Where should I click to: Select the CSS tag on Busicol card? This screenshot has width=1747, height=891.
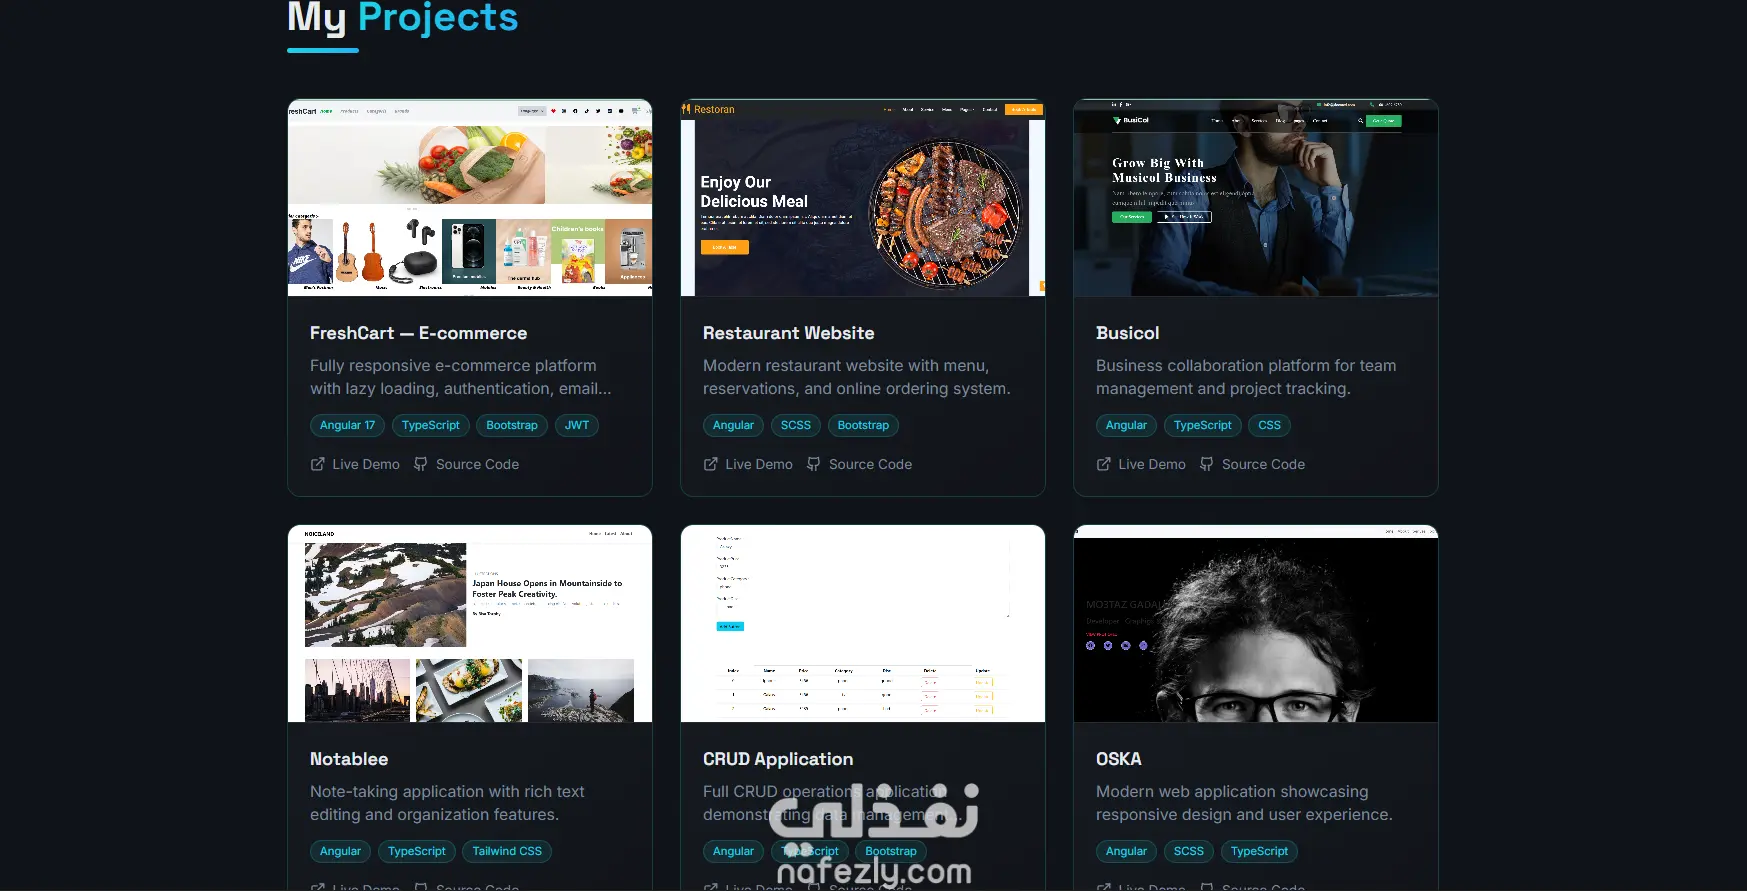coord(1269,425)
